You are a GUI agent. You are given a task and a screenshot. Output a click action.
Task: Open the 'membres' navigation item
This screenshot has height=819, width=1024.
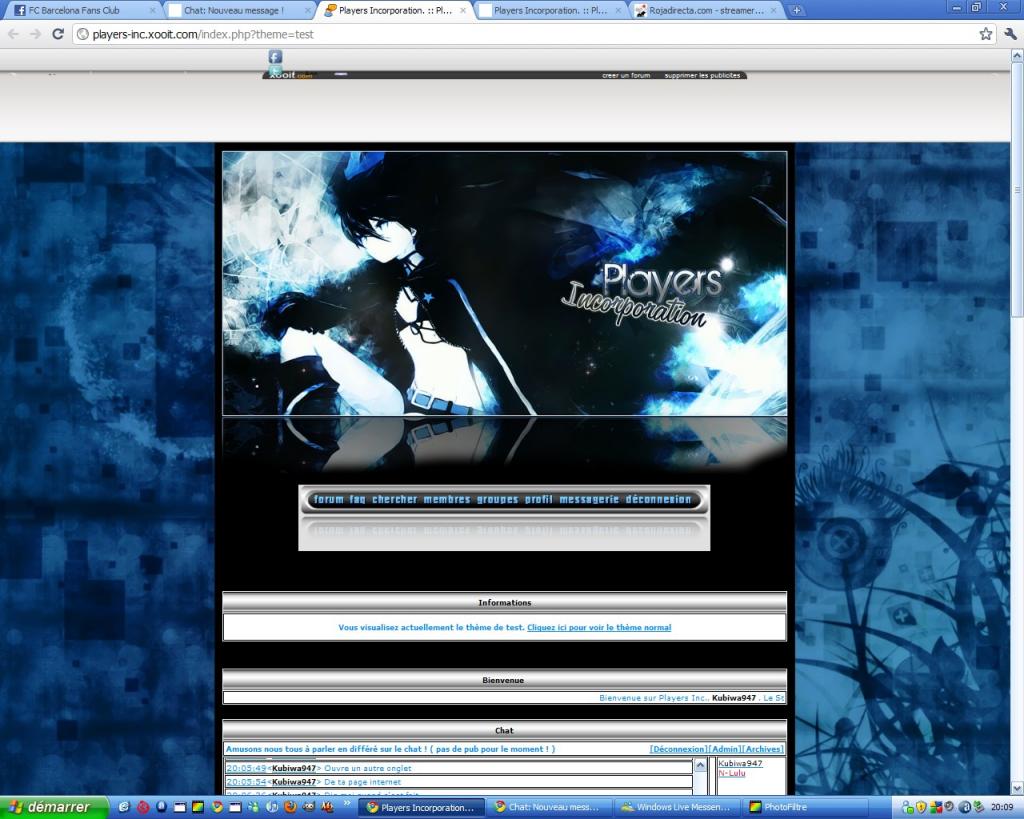click(x=447, y=500)
